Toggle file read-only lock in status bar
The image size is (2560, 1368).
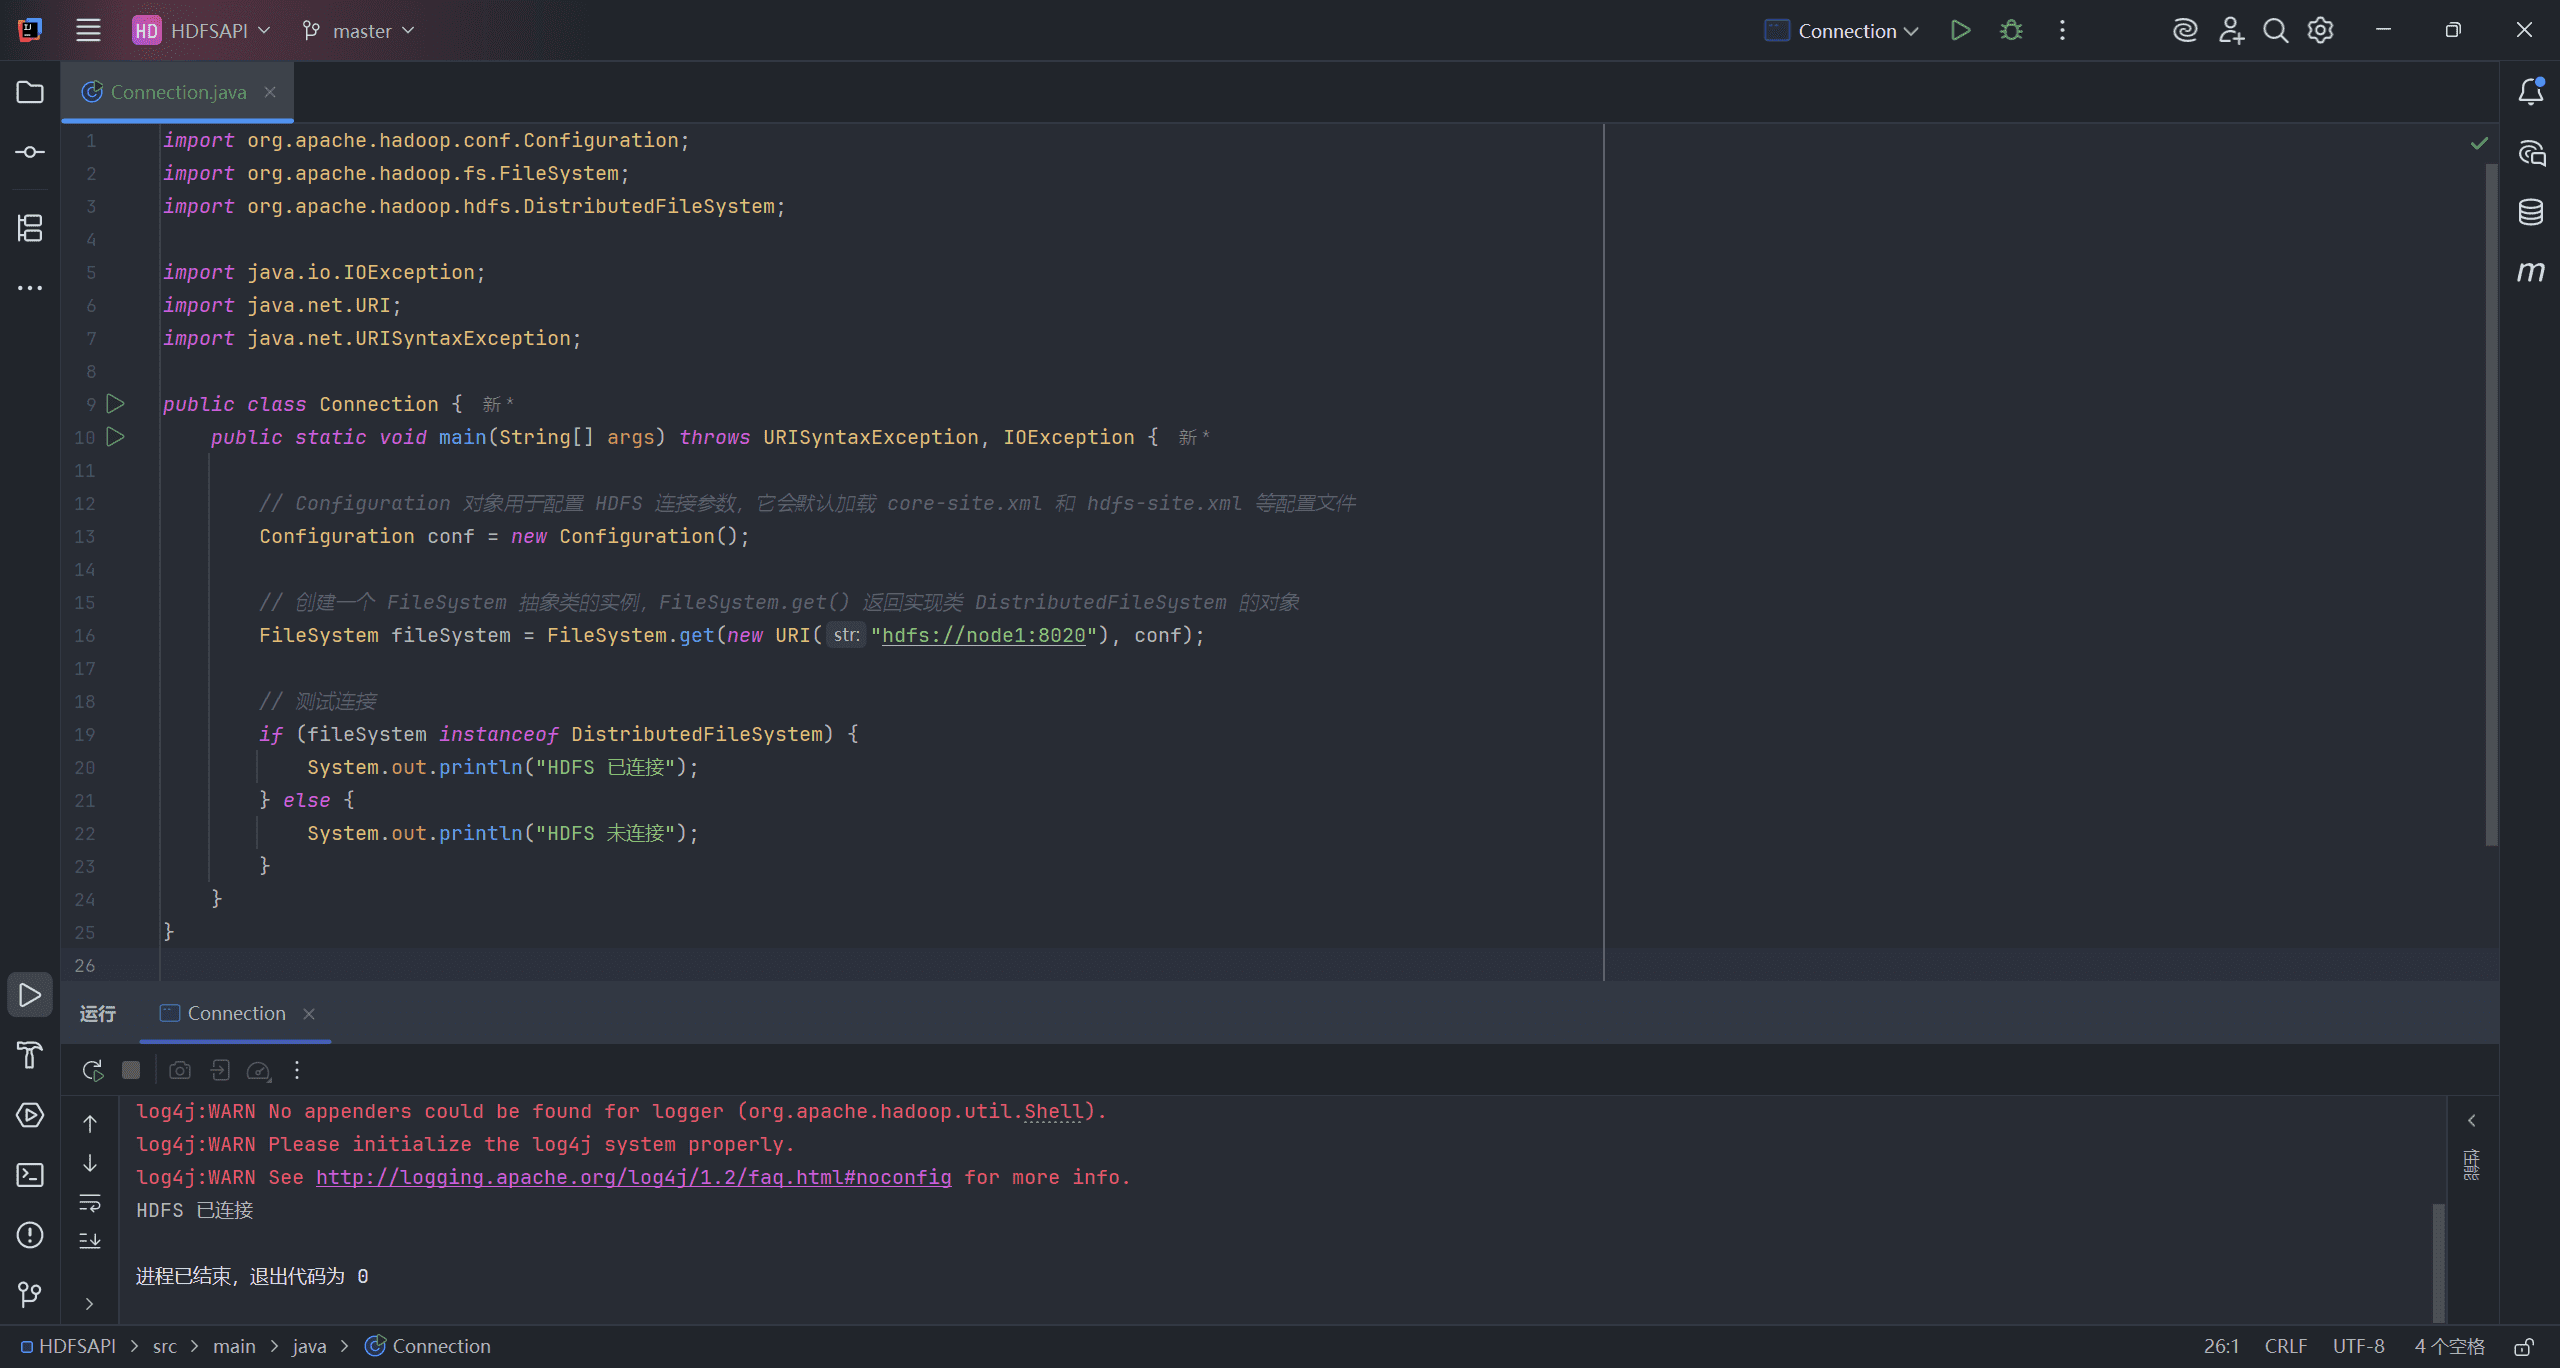pos(2525,1347)
